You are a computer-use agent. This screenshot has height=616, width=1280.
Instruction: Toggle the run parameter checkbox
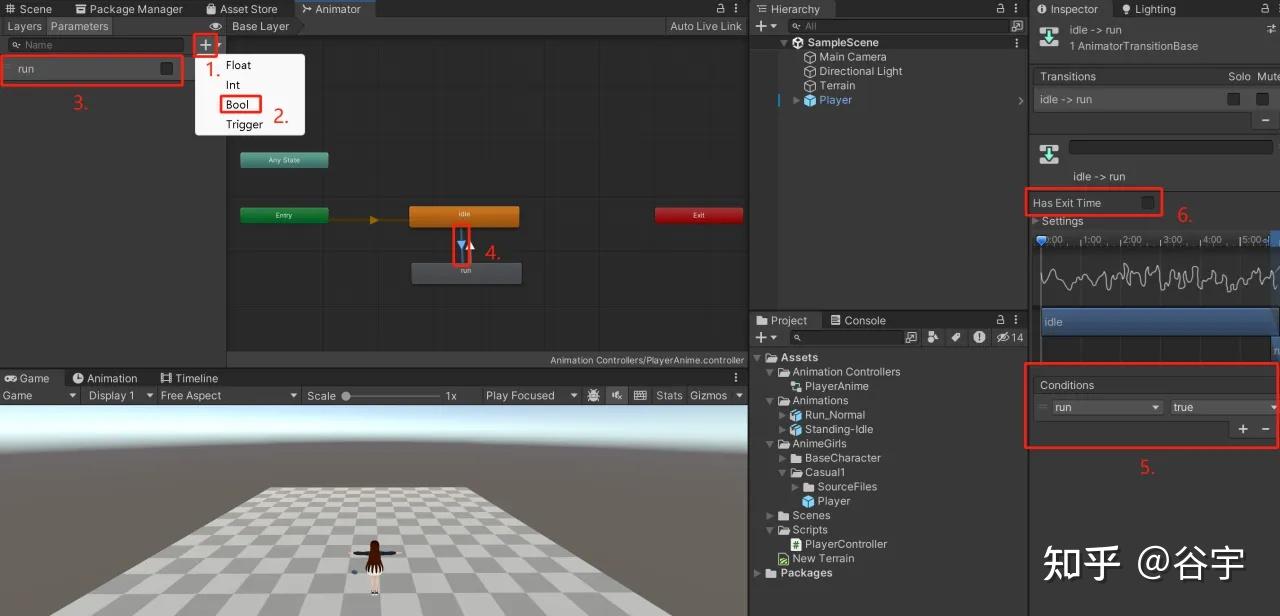click(x=165, y=69)
